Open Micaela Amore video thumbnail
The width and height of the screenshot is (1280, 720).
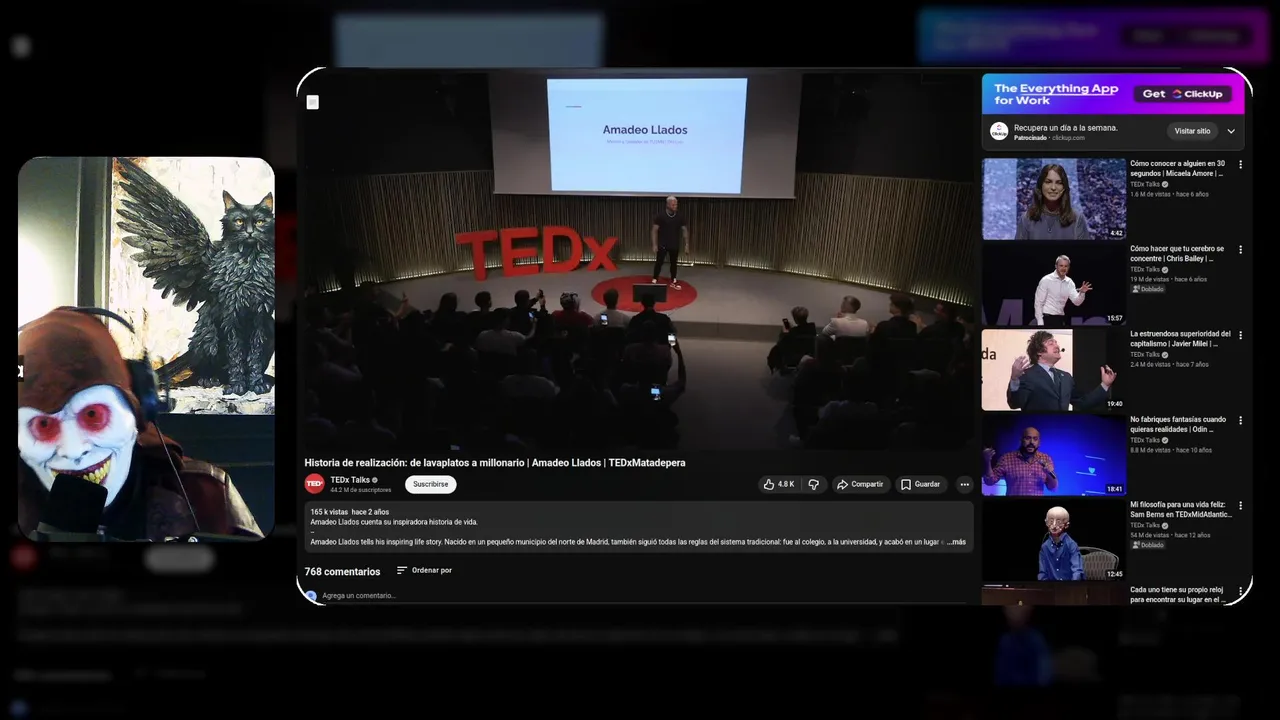click(1053, 199)
